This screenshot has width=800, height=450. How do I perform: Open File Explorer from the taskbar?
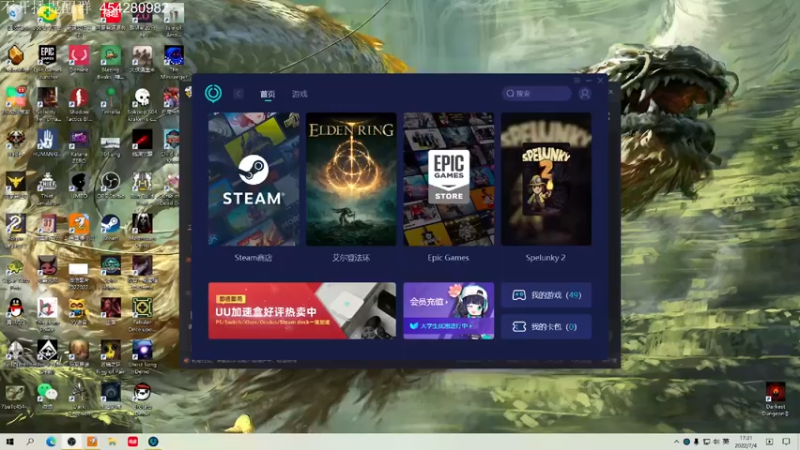coord(112,442)
